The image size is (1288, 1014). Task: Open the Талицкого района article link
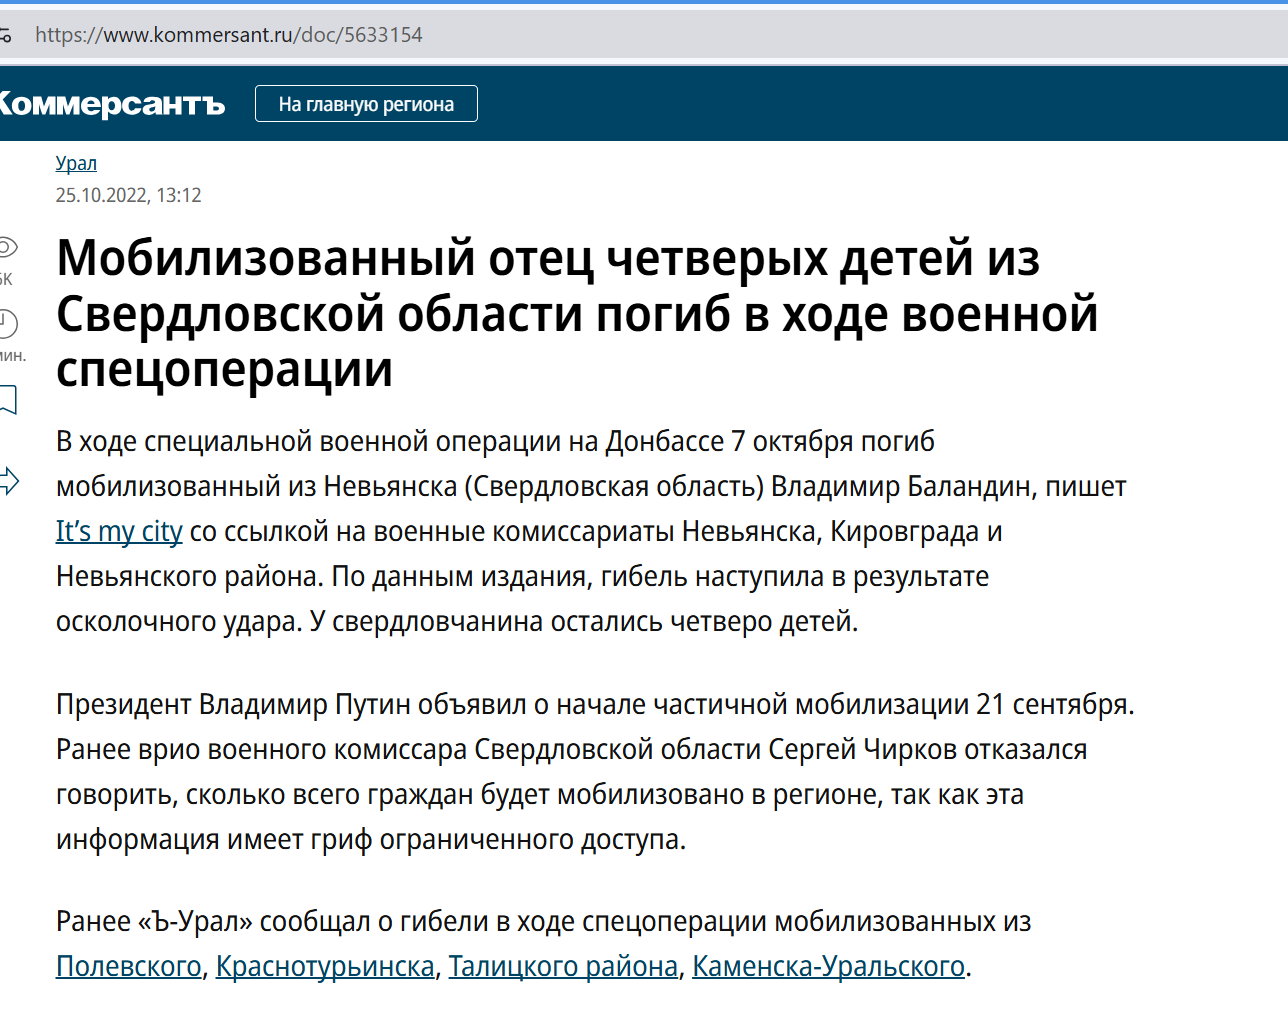tap(563, 966)
